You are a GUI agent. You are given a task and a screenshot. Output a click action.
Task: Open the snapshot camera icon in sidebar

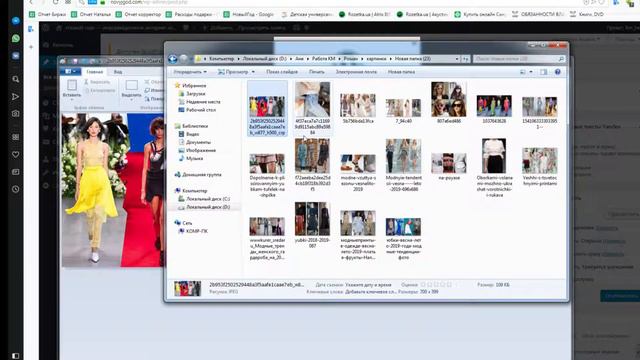16,114
